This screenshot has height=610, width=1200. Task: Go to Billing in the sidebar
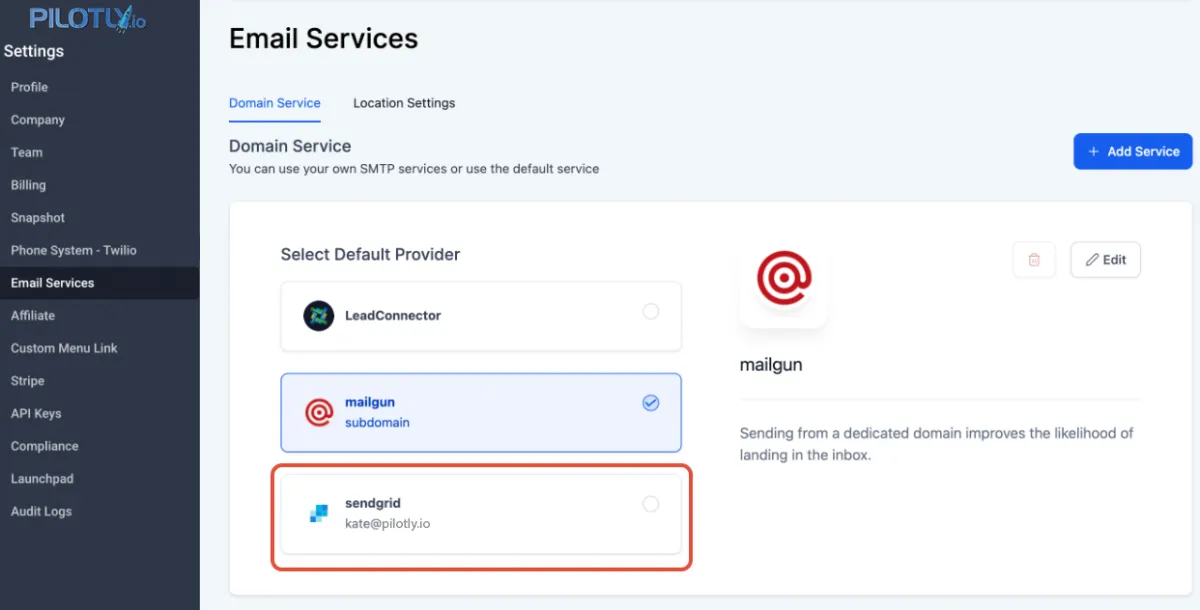29,185
